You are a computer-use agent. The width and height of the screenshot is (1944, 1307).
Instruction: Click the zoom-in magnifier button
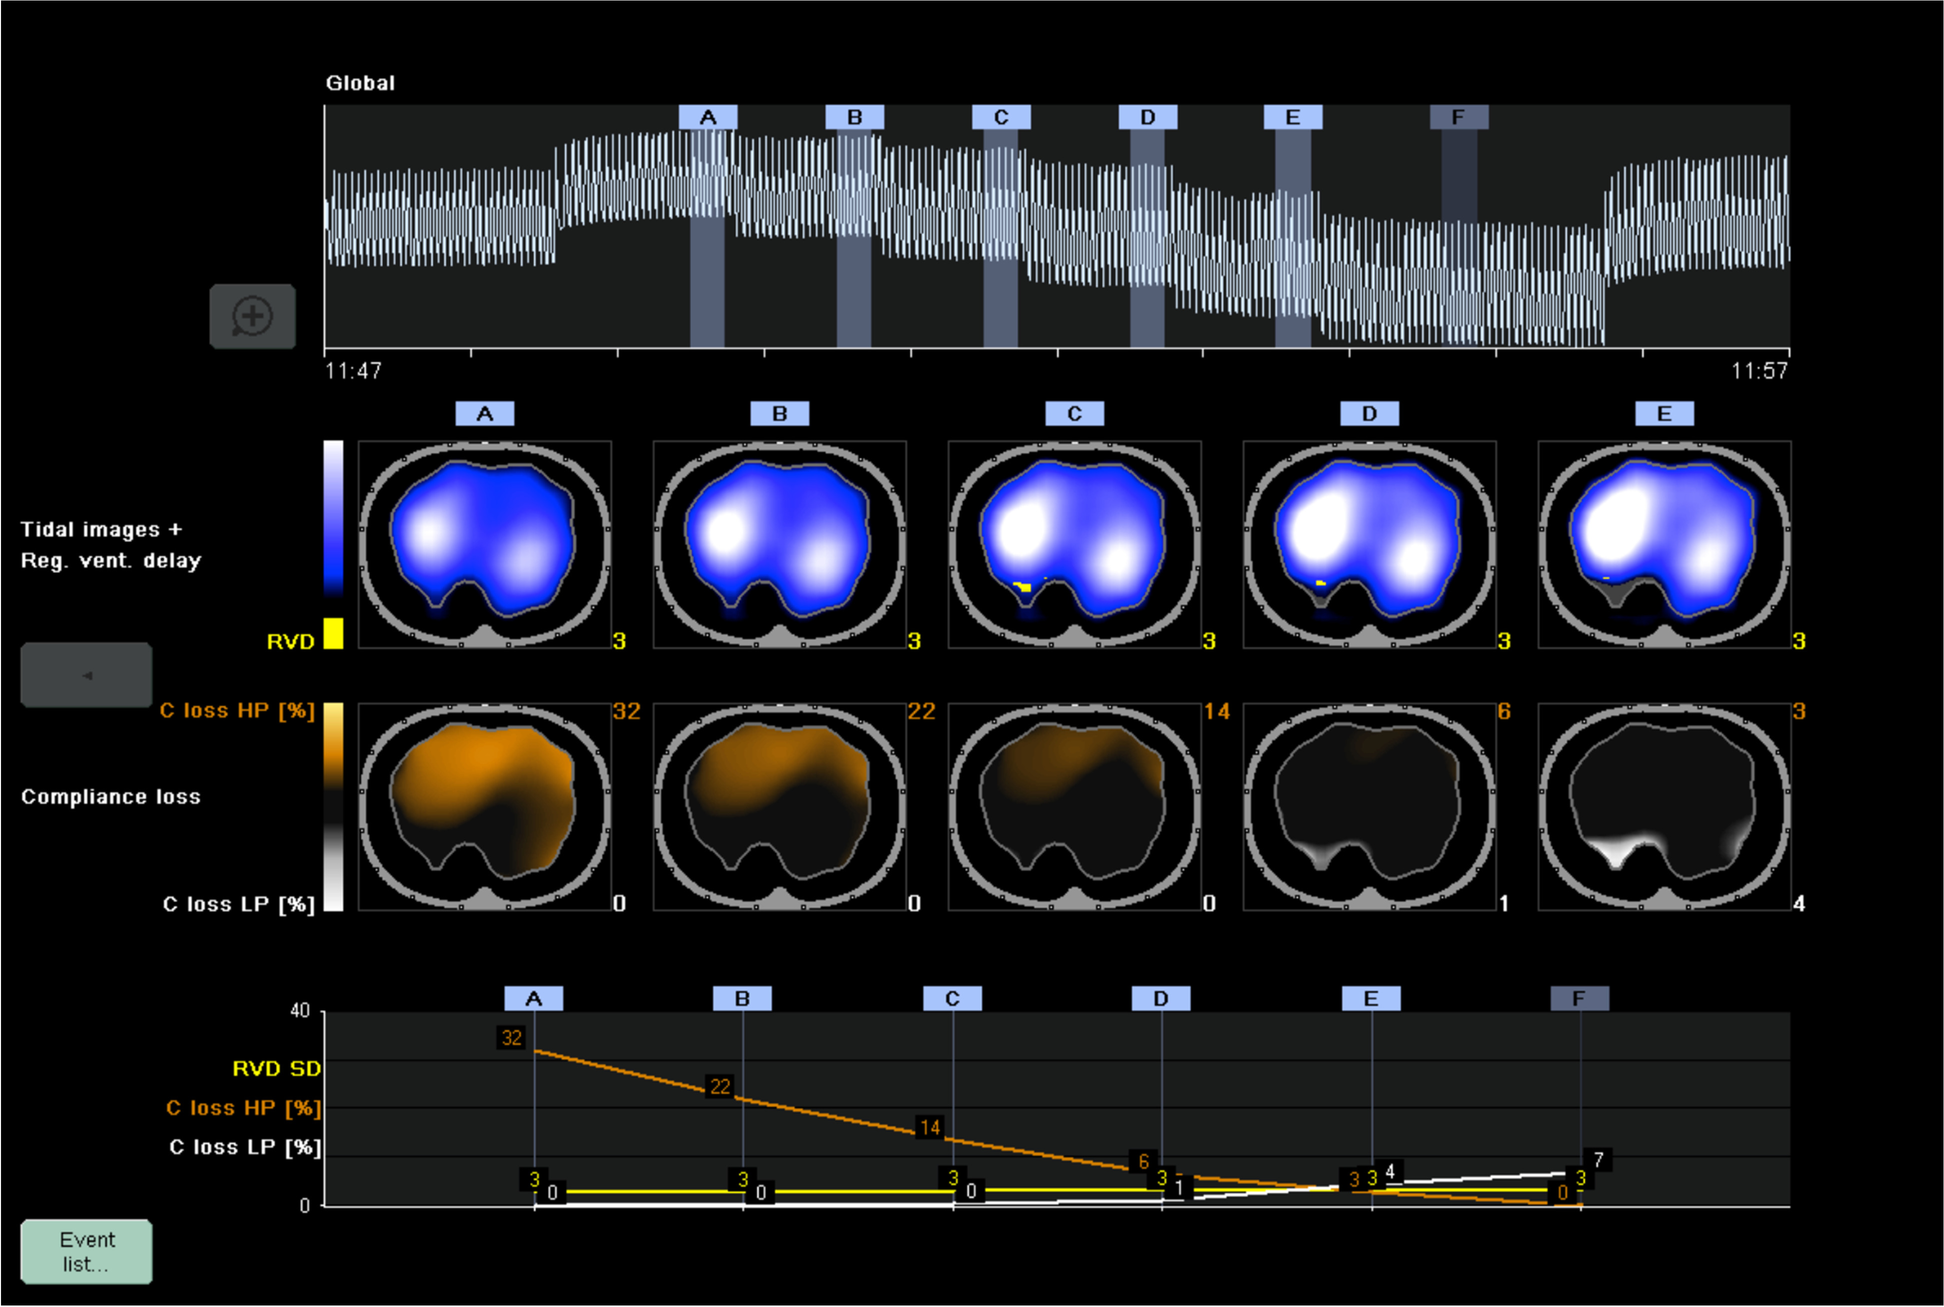(252, 317)
